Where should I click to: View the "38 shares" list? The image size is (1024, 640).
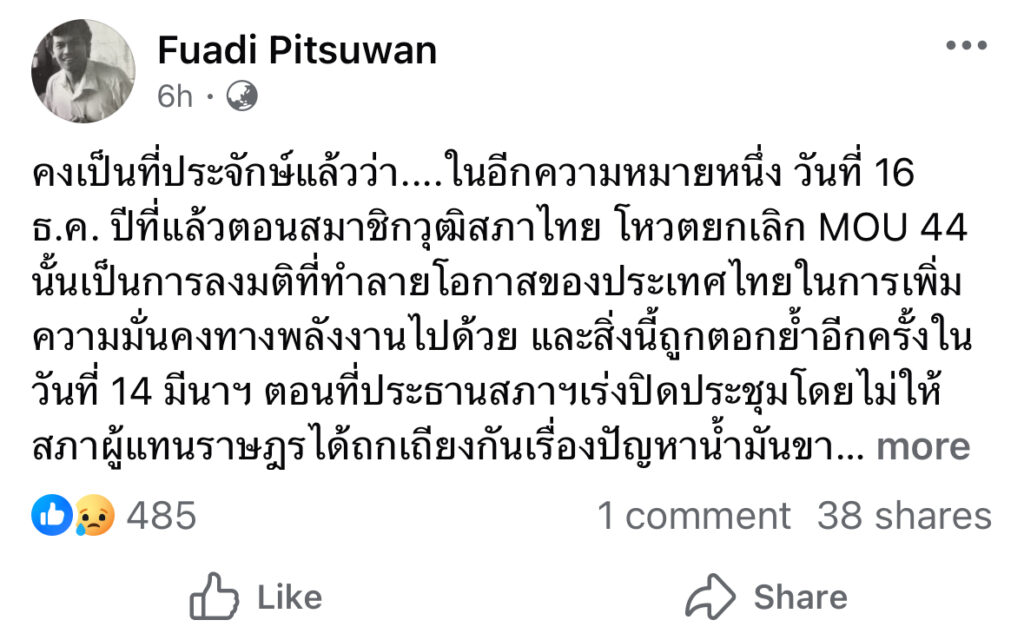coord(904,516)
